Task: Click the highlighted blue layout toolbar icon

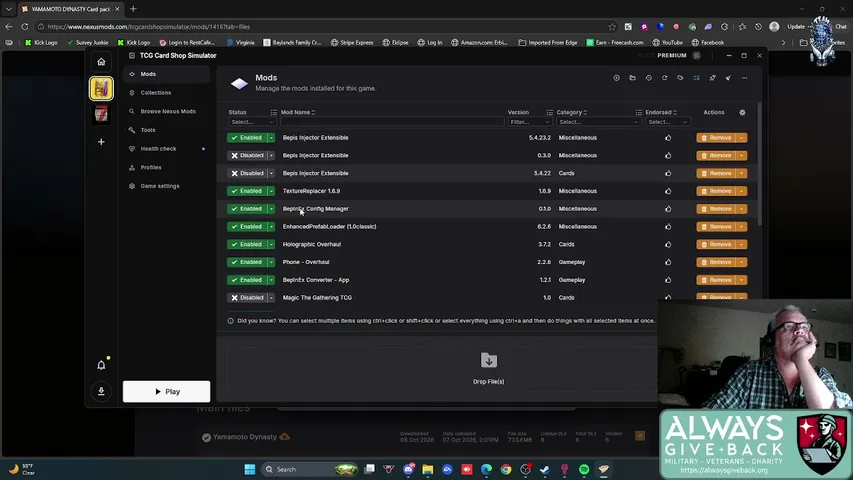Action: point(696,78)
